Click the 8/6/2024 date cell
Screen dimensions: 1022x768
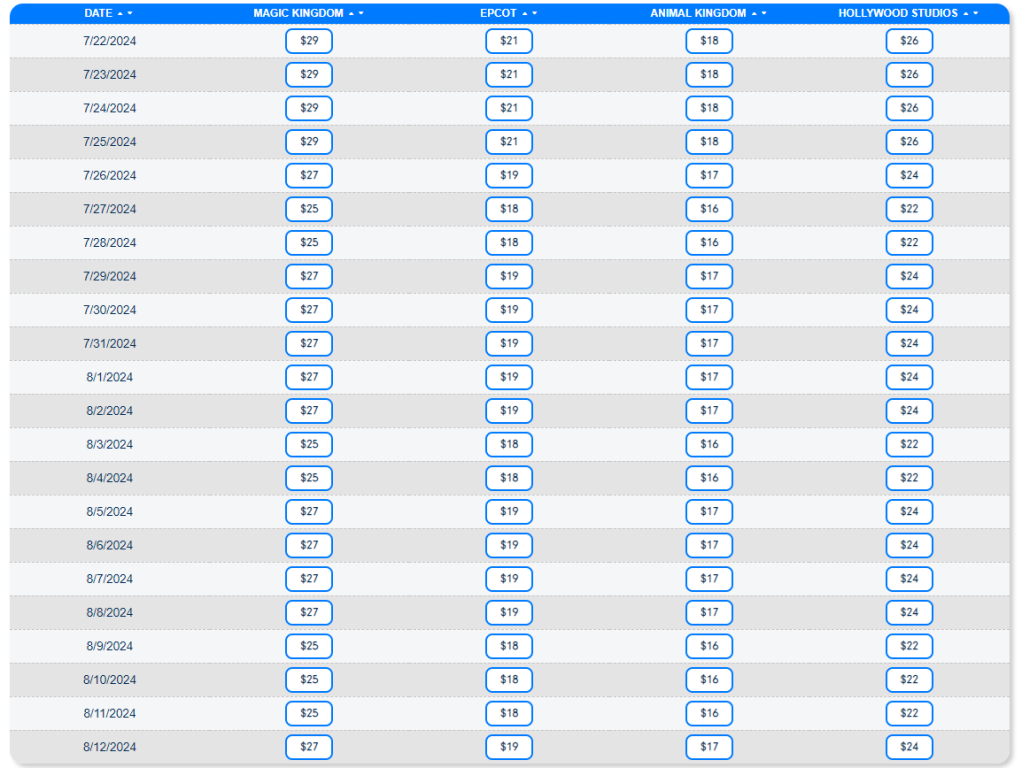[109, 546]
